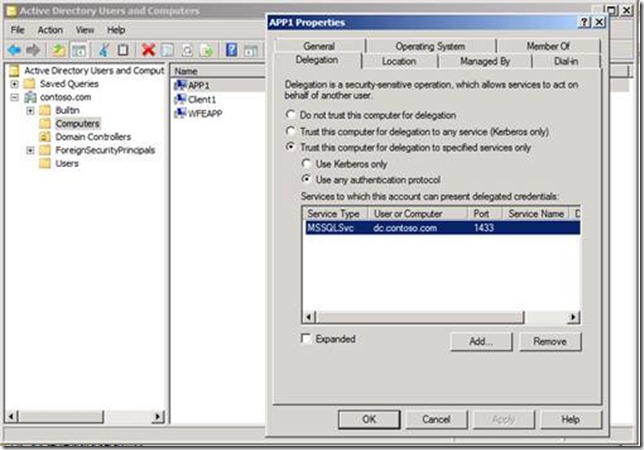Open the Domain Controllers folder
This screenshot has width=644, height=450.
[x=92, y=137]
